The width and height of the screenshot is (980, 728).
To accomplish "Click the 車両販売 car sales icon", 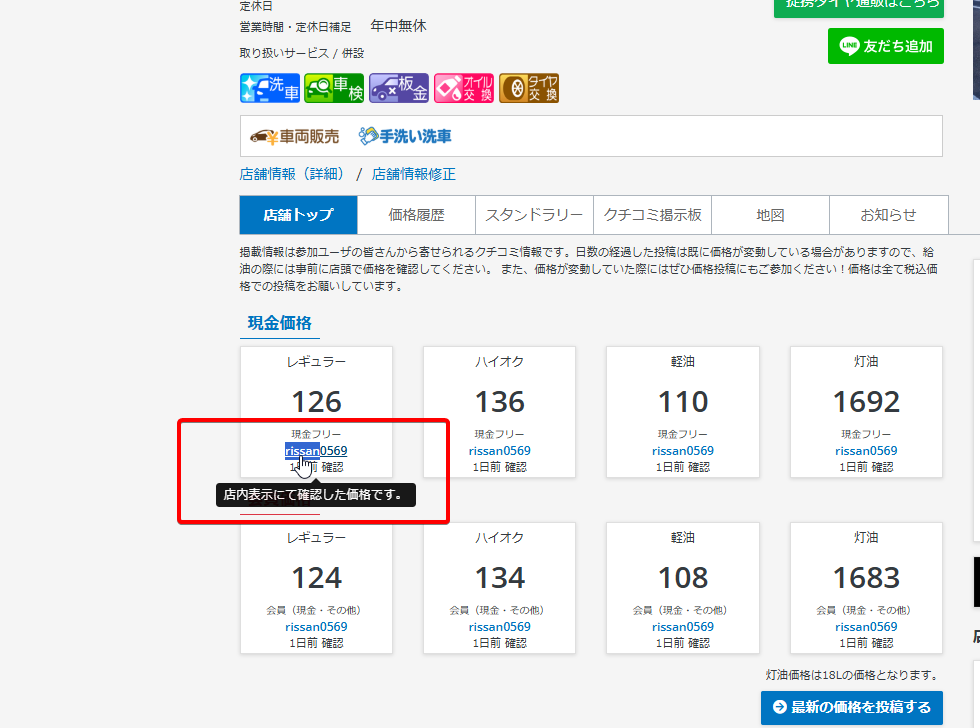I will click(294, 136).
